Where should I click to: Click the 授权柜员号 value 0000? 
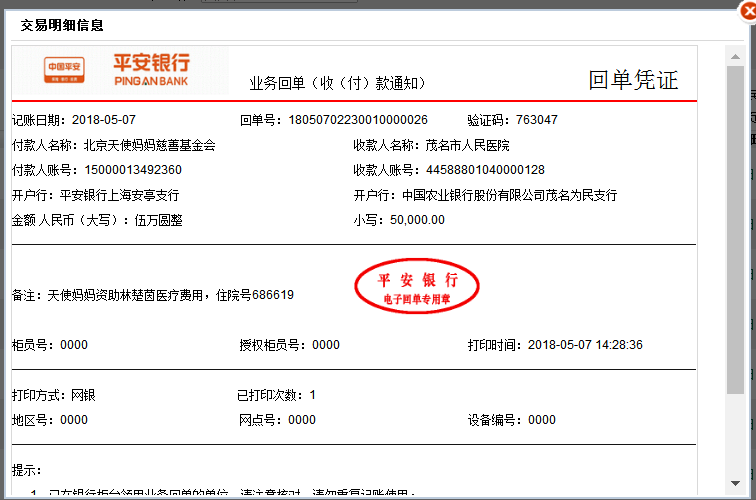pos(326,345)
